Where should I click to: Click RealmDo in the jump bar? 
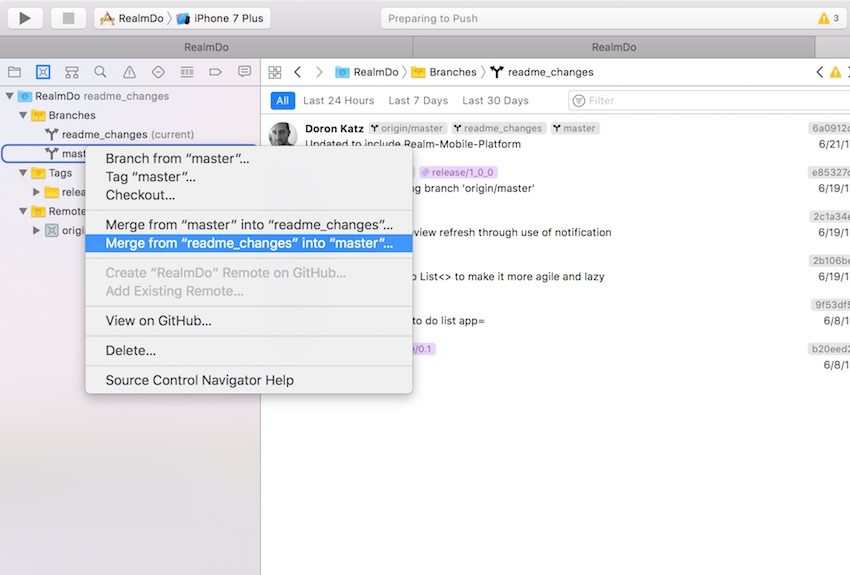(367, 72)
